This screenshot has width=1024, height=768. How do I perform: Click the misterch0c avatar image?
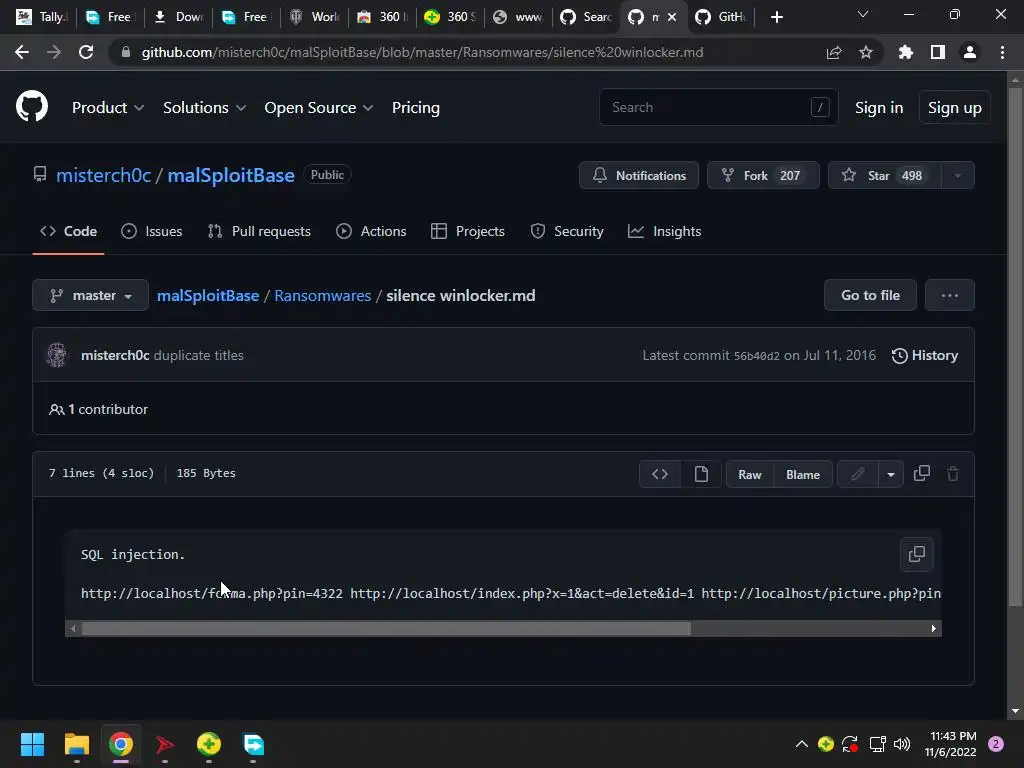(57, 355)
